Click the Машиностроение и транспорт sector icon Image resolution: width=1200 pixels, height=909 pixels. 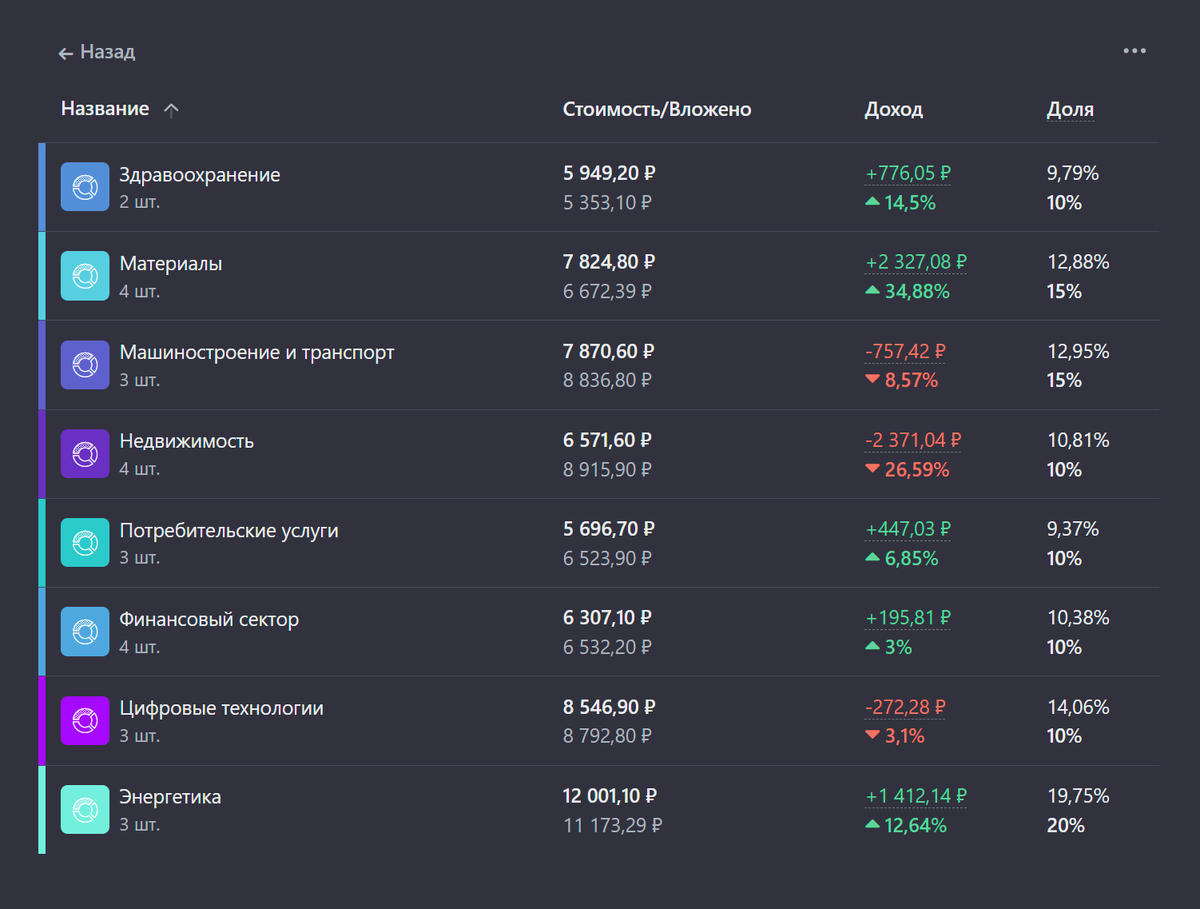click(x=84, y=365)
